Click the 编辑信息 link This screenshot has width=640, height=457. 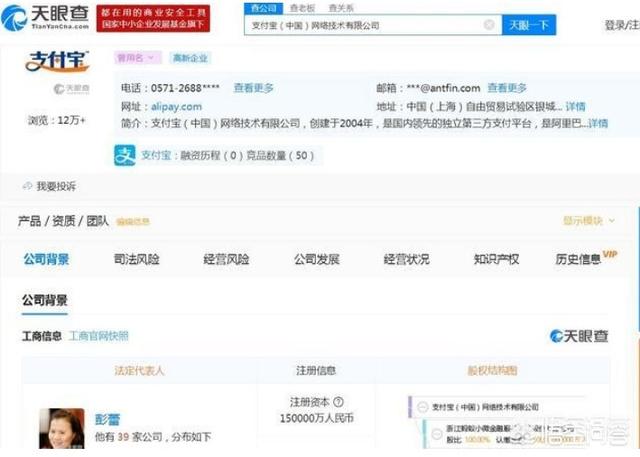click(x=133, y=222)
